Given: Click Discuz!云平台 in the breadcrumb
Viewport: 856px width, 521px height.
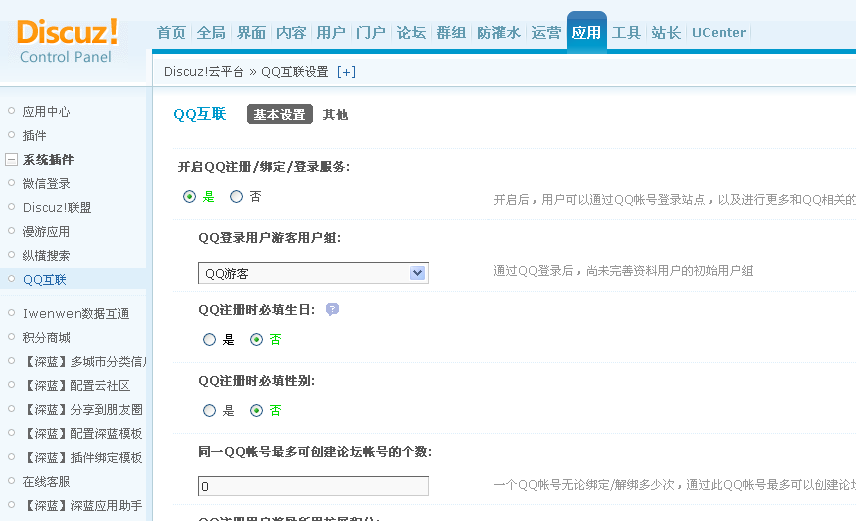Looking at the screenshot, I should coord(204,72).
